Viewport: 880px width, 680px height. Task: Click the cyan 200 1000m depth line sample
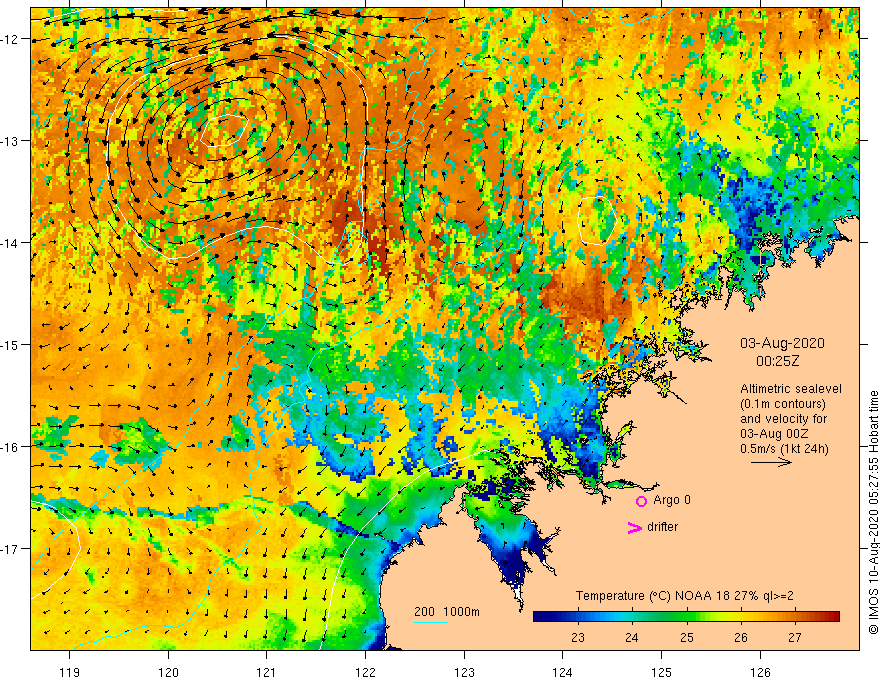pyautogui.click(x=431, y=622)
